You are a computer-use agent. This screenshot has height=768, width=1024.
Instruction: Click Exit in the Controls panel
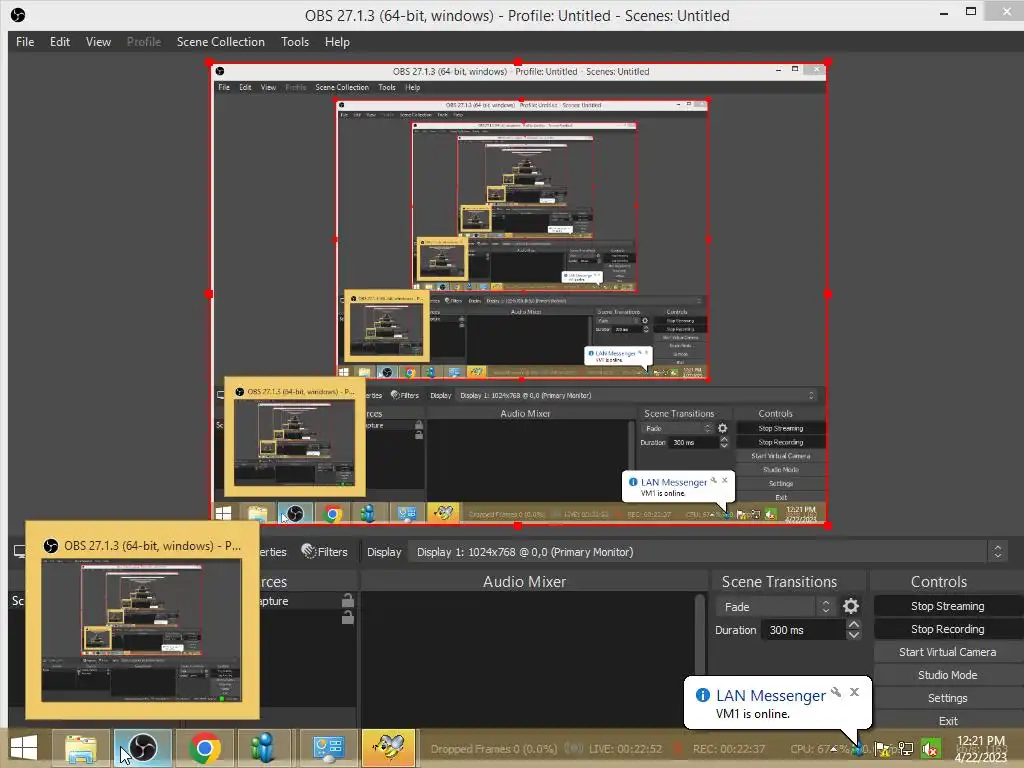point(948,721)
